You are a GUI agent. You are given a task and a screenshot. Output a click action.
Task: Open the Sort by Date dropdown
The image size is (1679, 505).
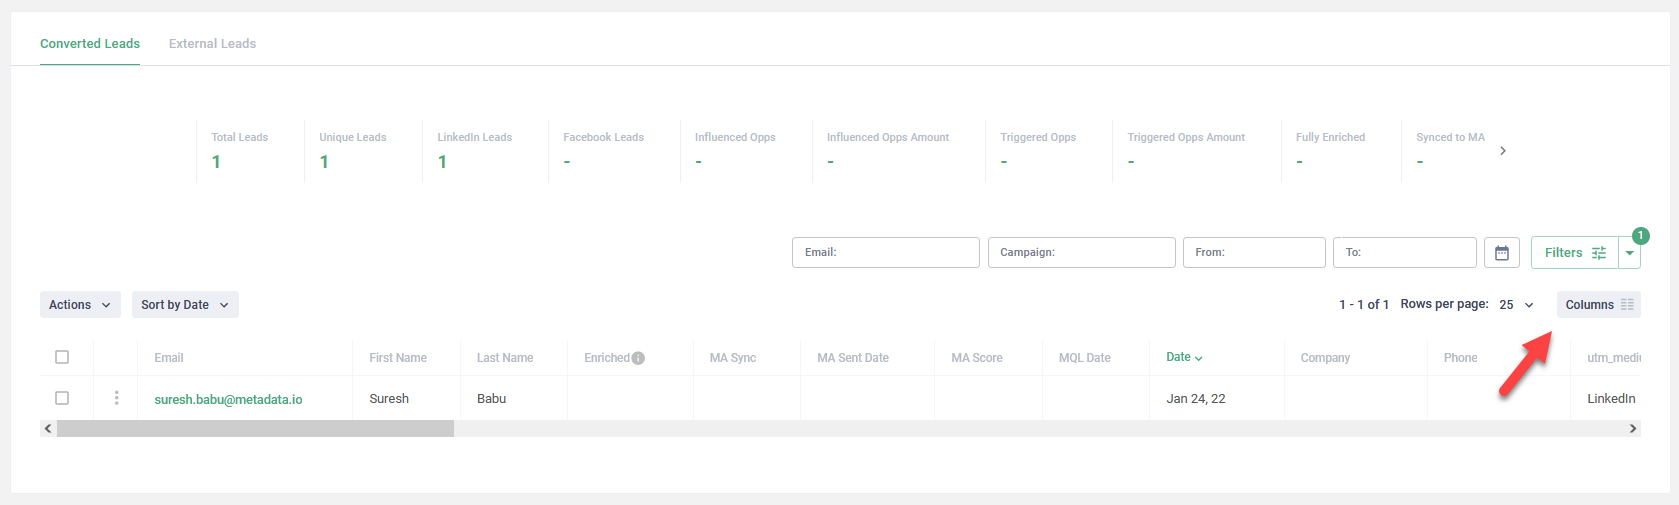pyautogui.click(x=185, y=305)
